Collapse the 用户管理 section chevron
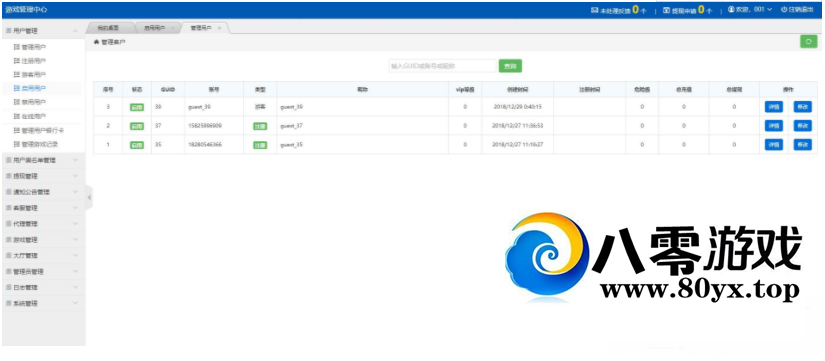825x361 pixels. tap(75, 31)
